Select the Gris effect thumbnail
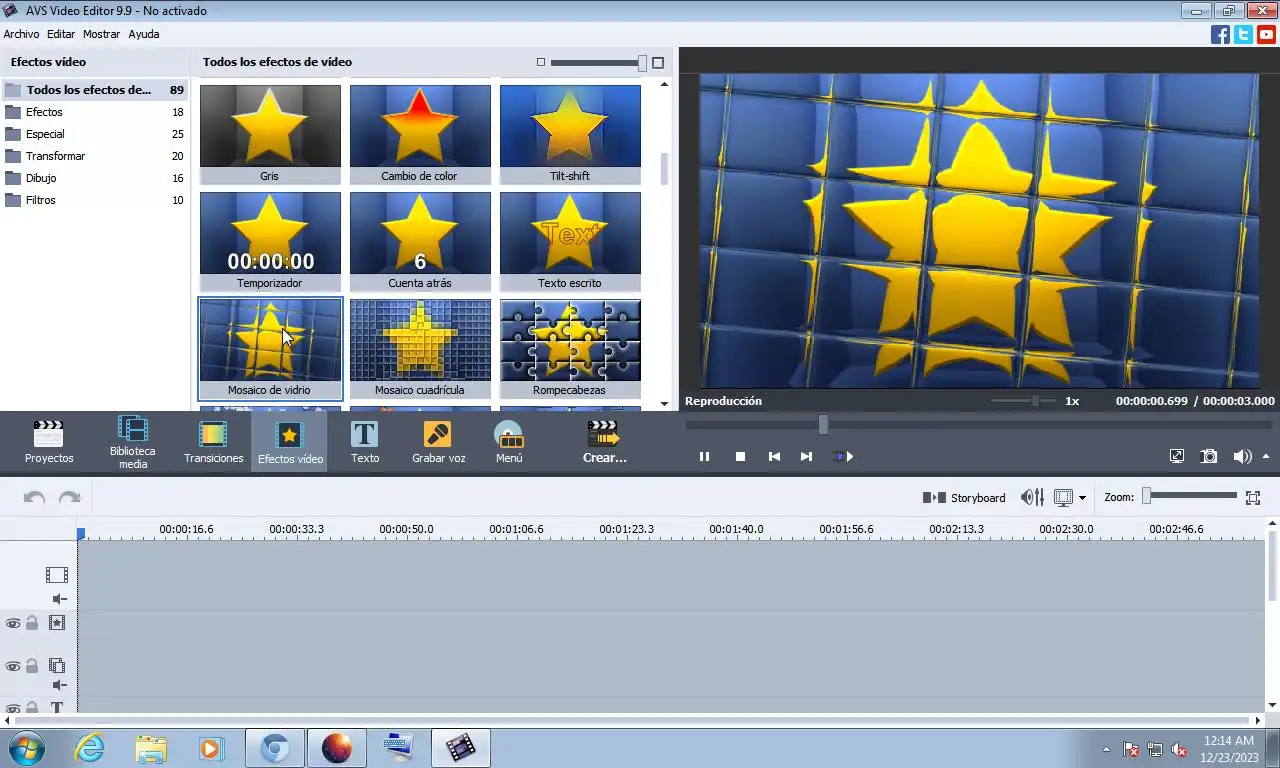This screenshot has height=768, width=1280. click(270, 134)
